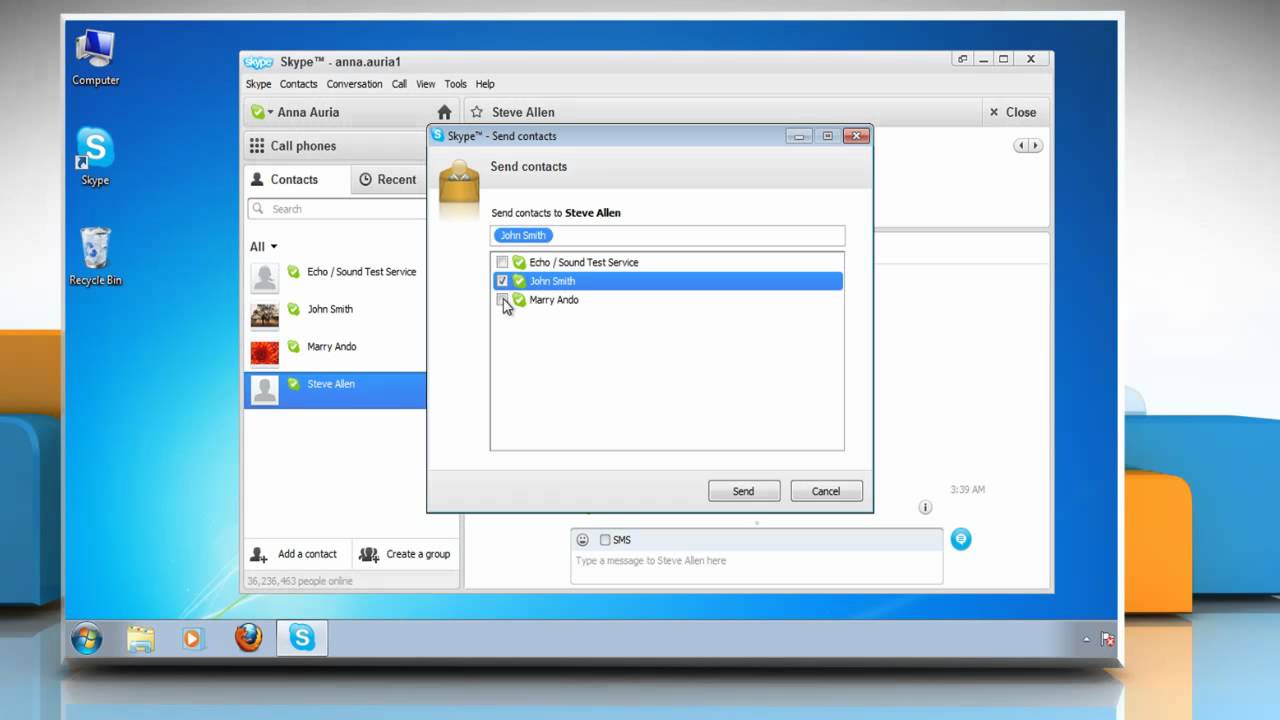1280x720 pixels.
Task: Open the emoticon picker in the message box
Action: point(583,540)
